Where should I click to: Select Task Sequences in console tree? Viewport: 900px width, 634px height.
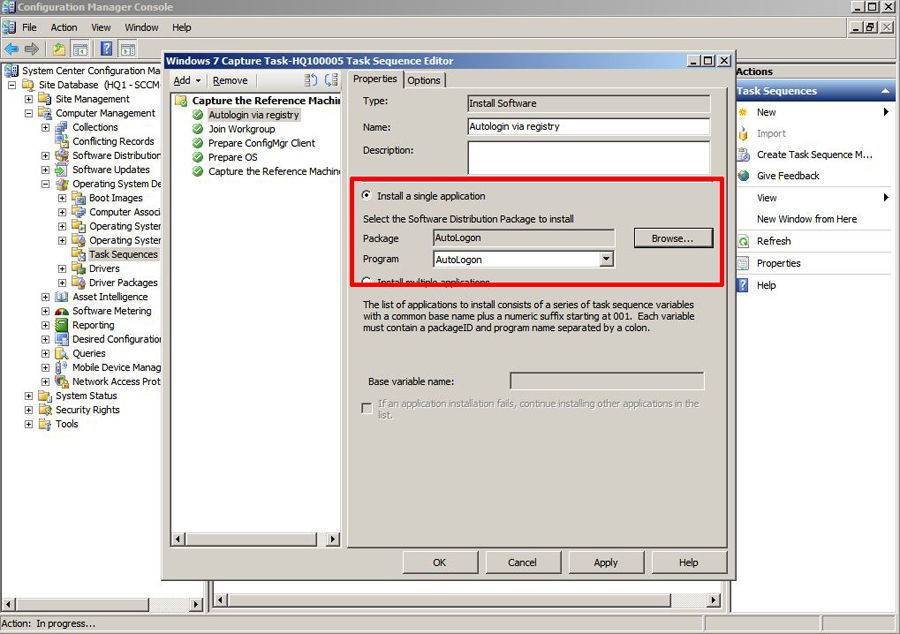pyautogui.click(x=123, y=254)
